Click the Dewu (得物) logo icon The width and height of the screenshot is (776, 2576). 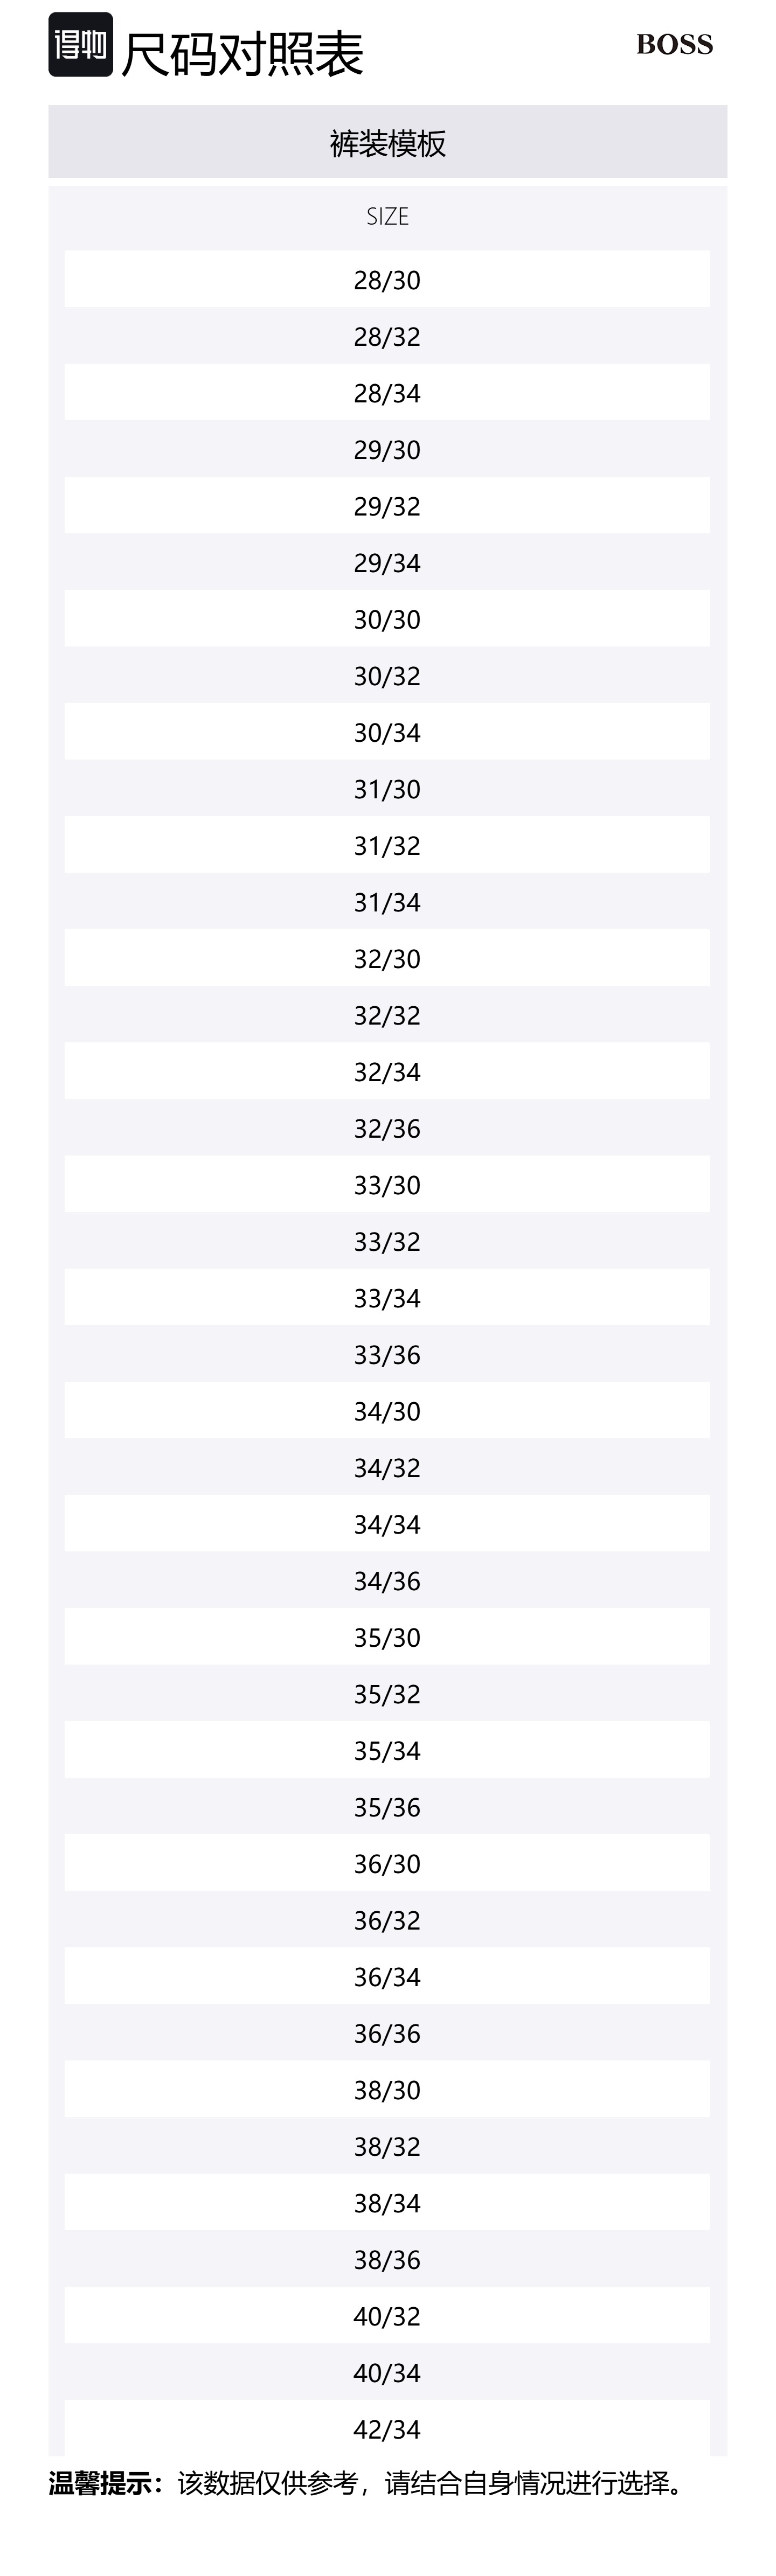pos(80,45)
